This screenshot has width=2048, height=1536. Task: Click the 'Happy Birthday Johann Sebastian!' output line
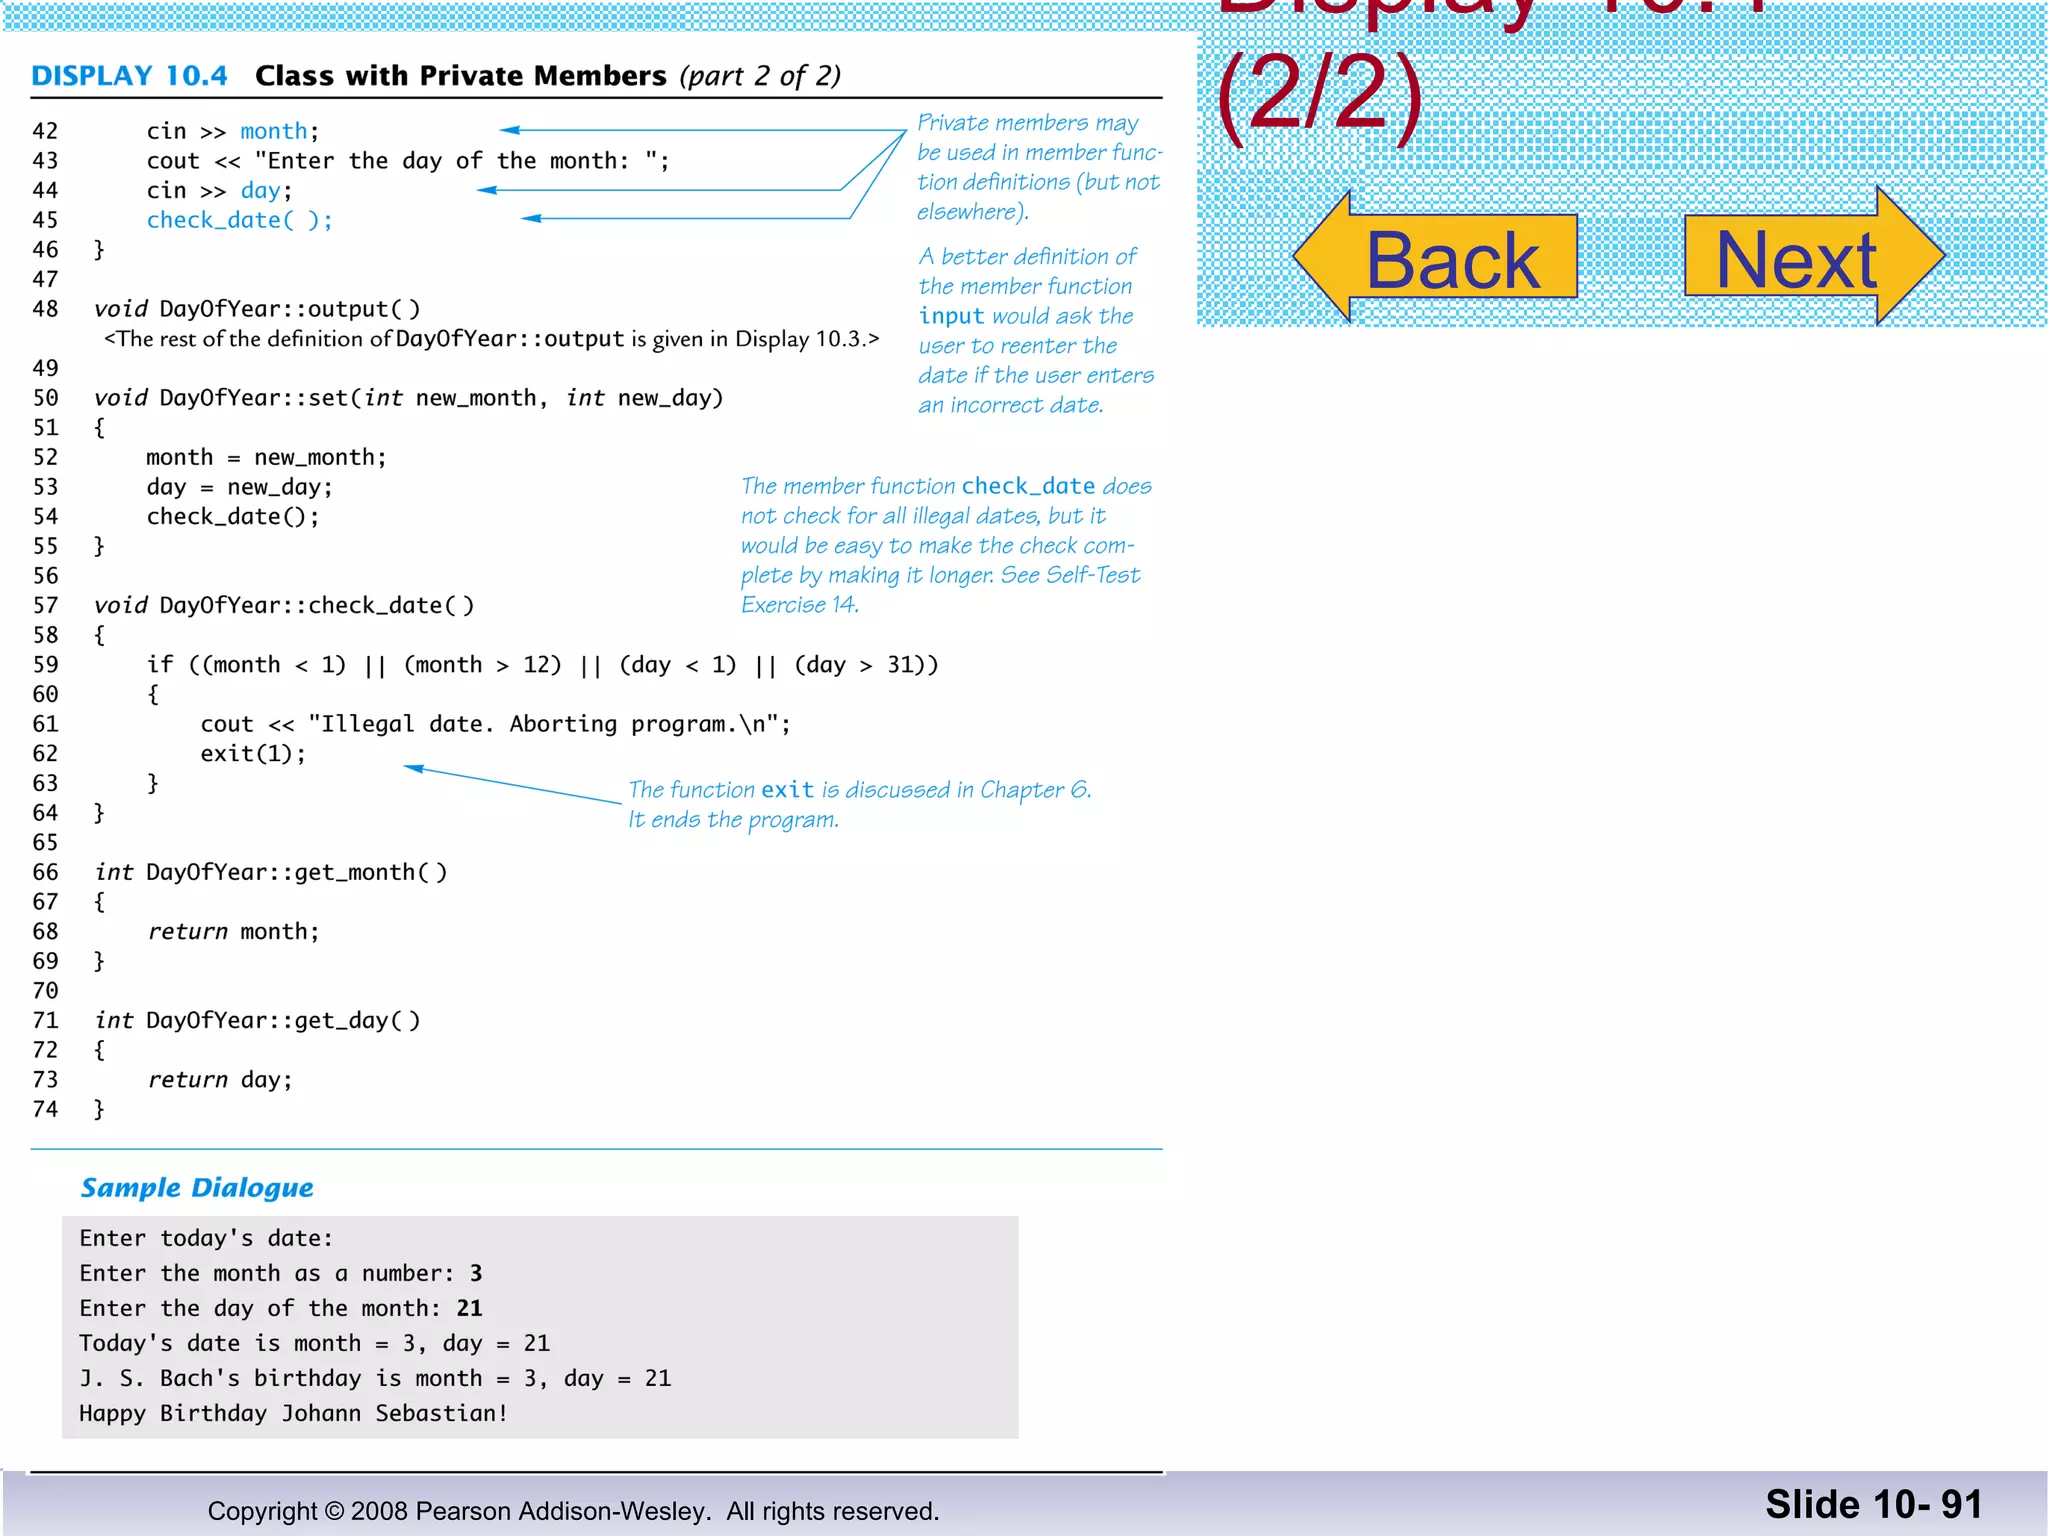point(293,1413)
